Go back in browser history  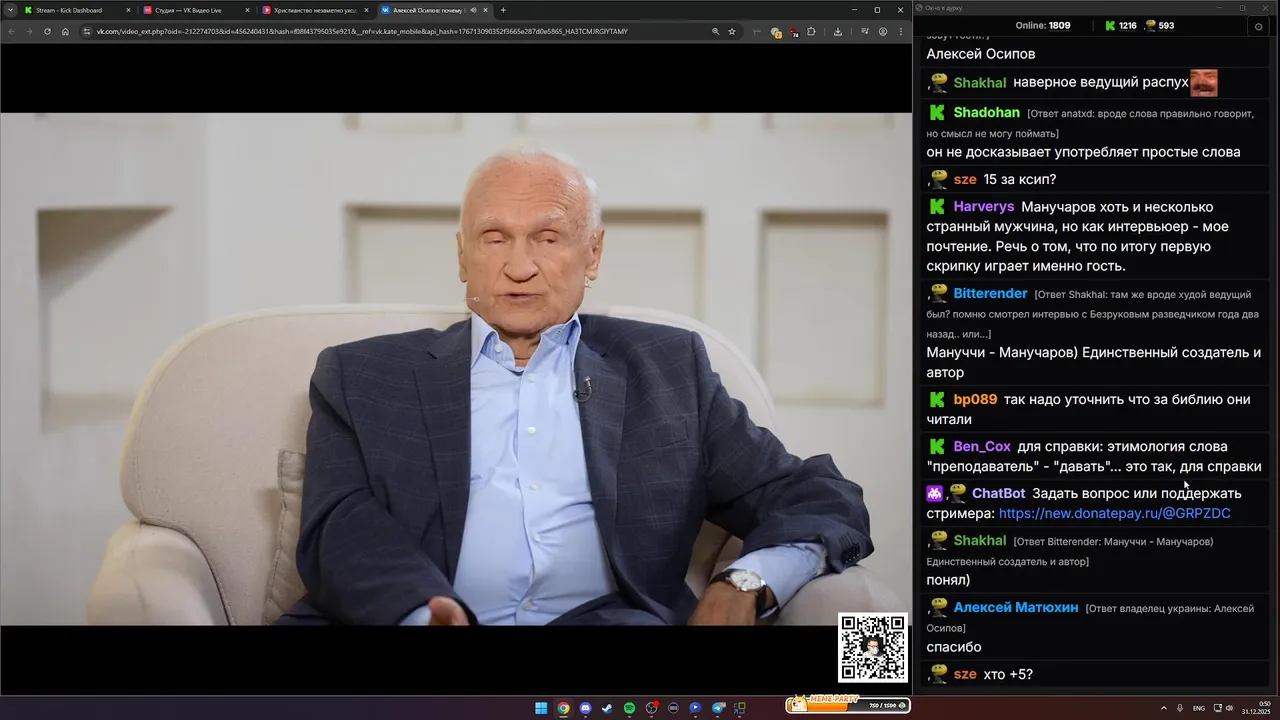click(x=11, y=31)
